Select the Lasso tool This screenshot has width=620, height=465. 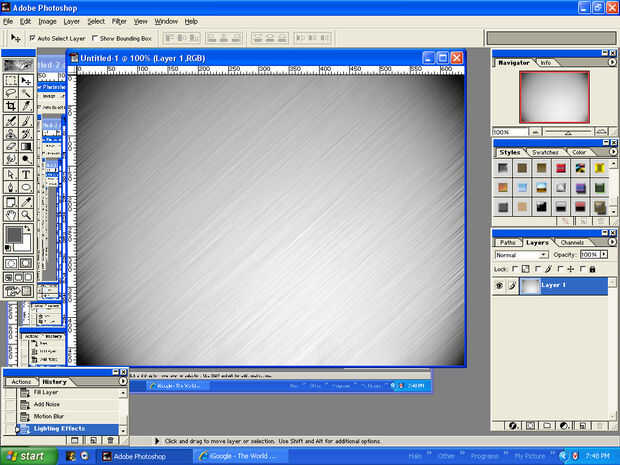[11, 93]
